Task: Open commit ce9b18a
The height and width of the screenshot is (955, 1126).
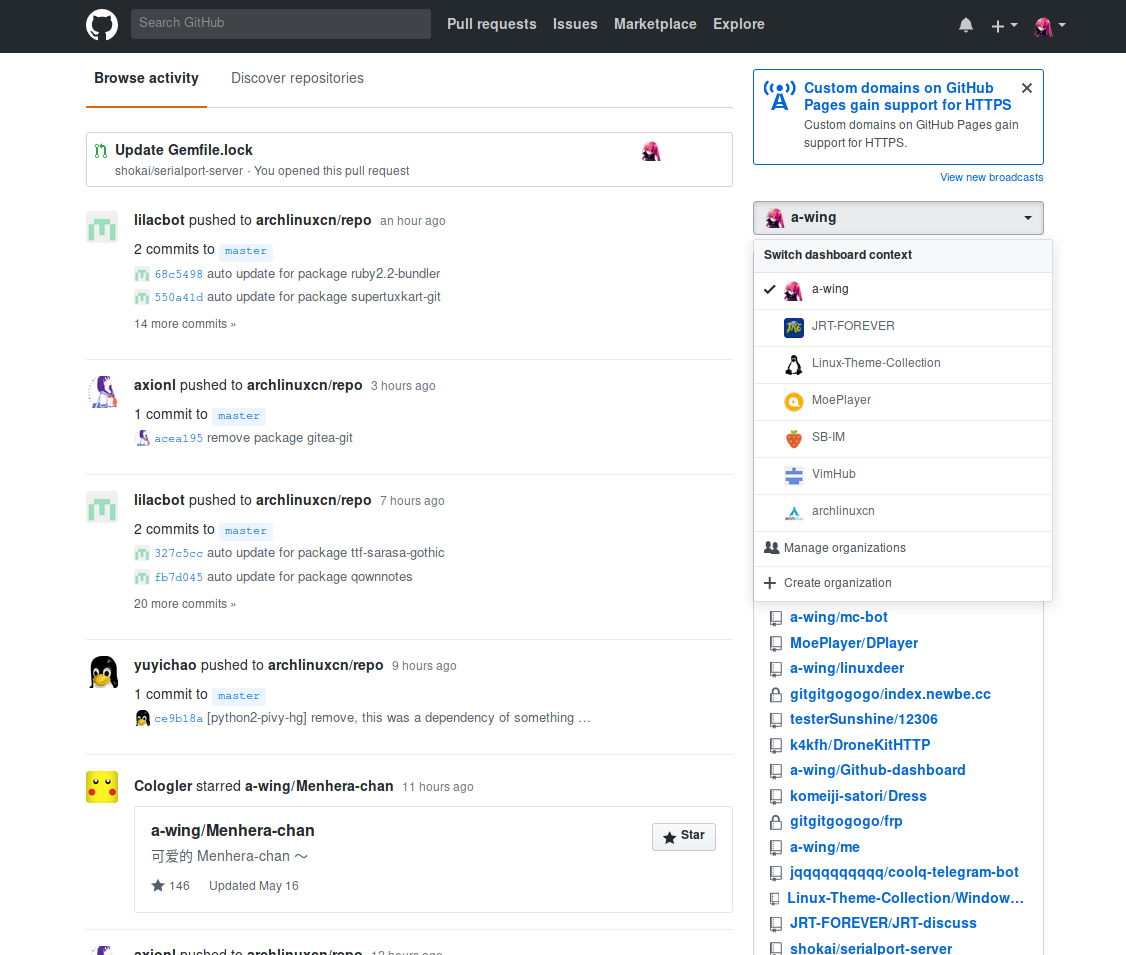Action: (179, 719)
